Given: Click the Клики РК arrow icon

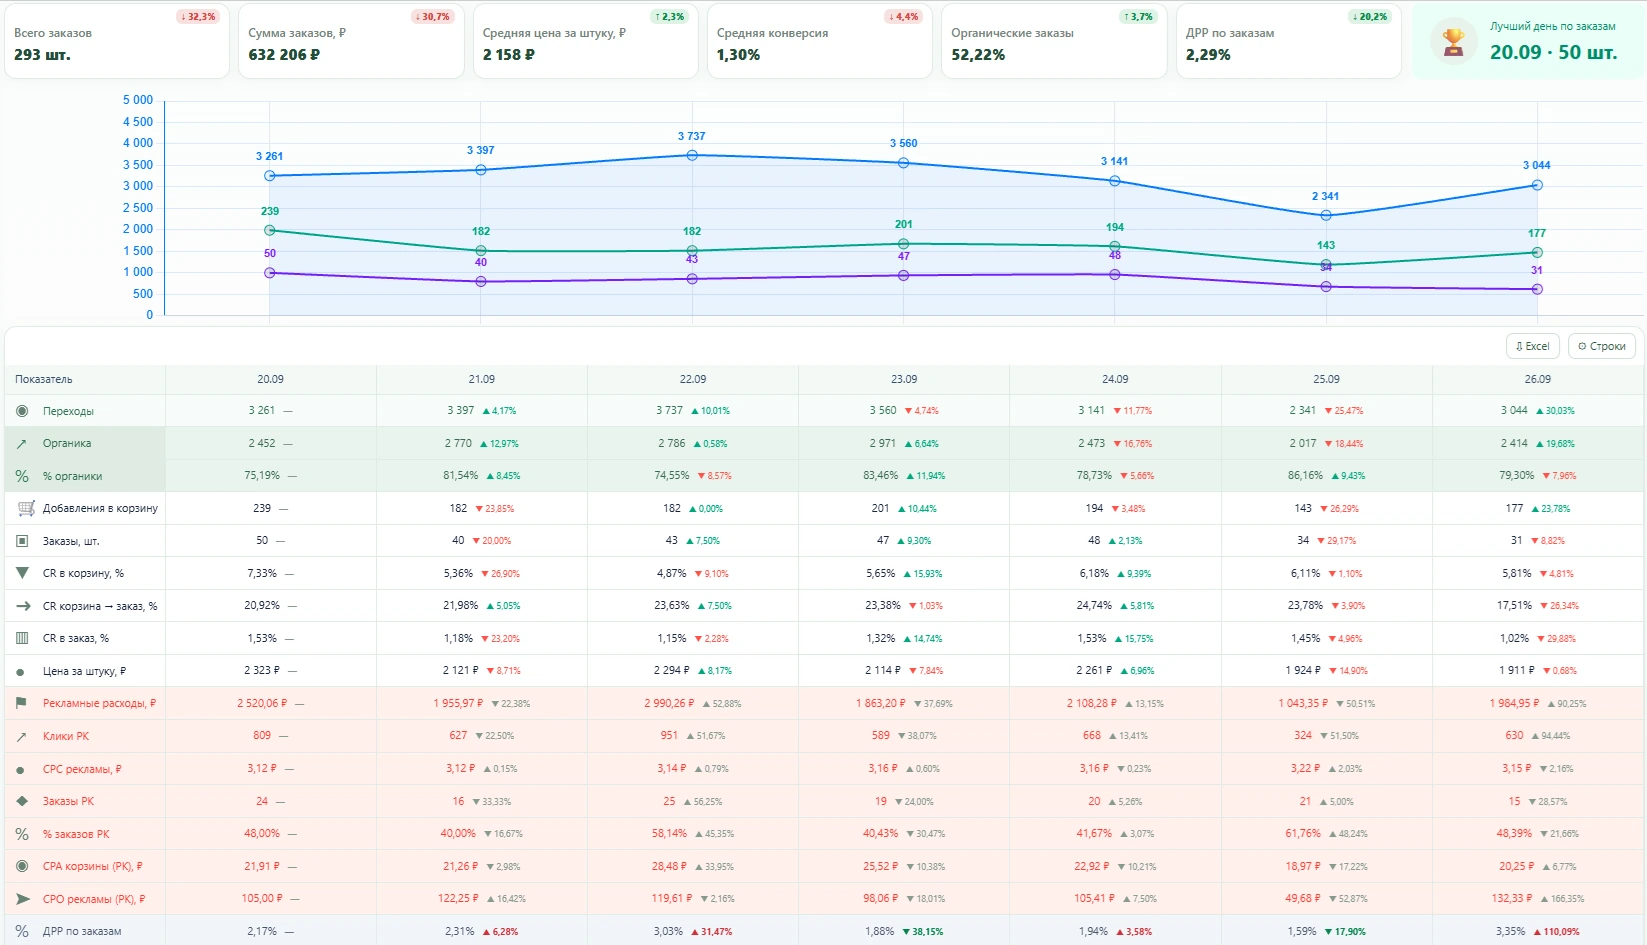Looking at the screenshot, I should click(22, 736).
